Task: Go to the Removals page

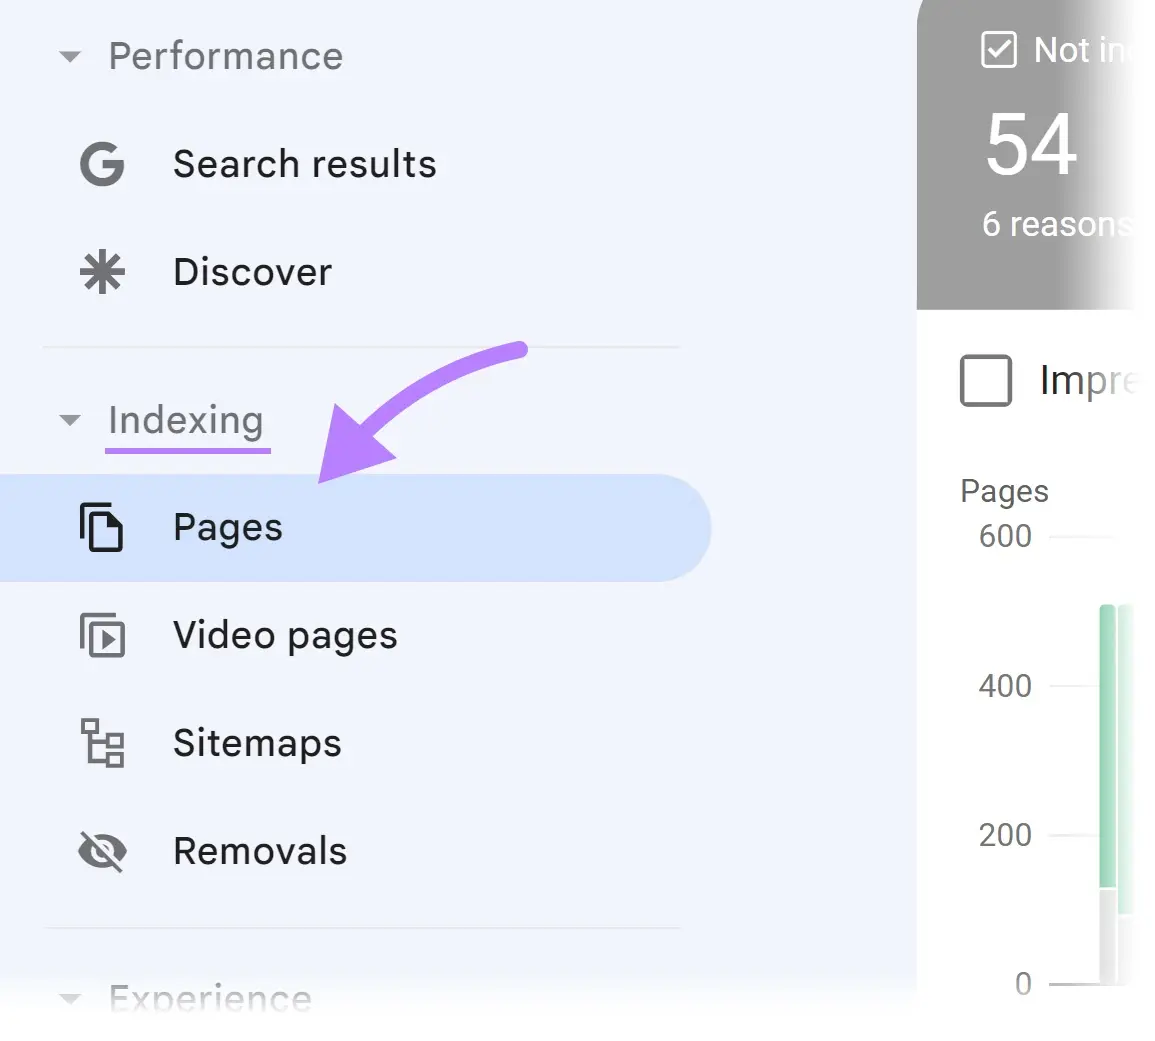Action: (x=260, y=851)
